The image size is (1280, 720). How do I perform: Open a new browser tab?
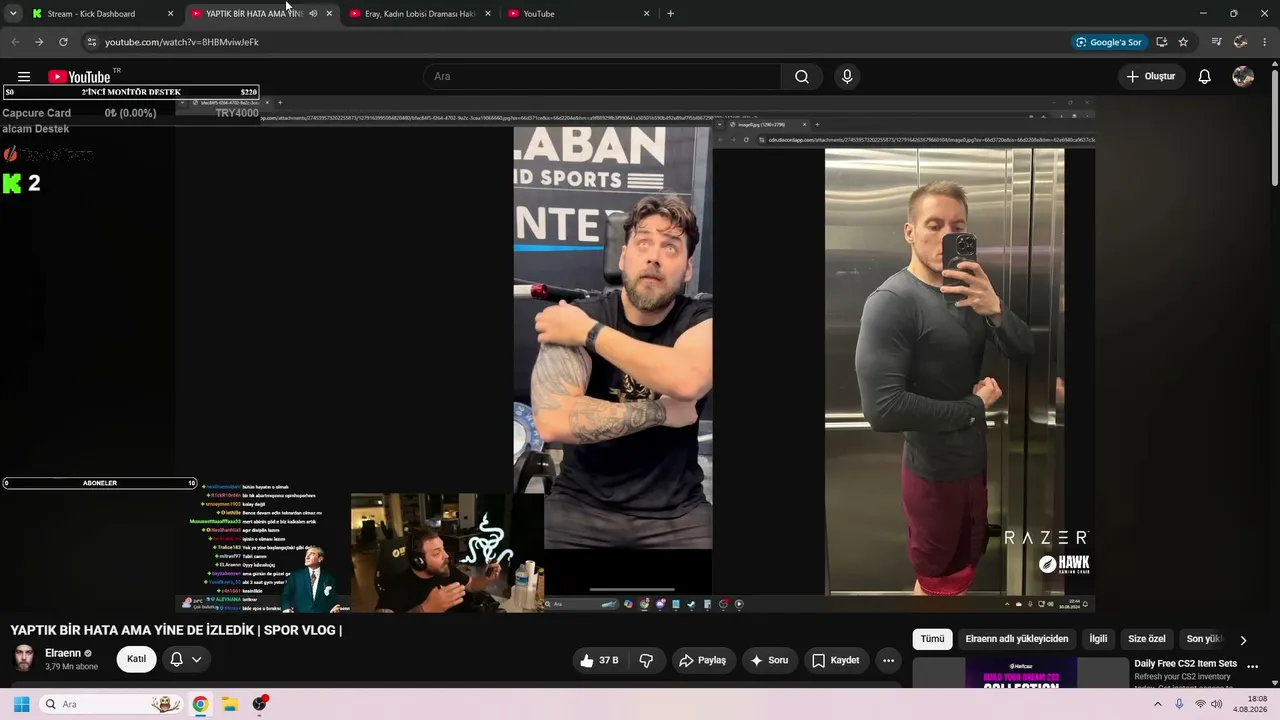(x=670, y=14)
